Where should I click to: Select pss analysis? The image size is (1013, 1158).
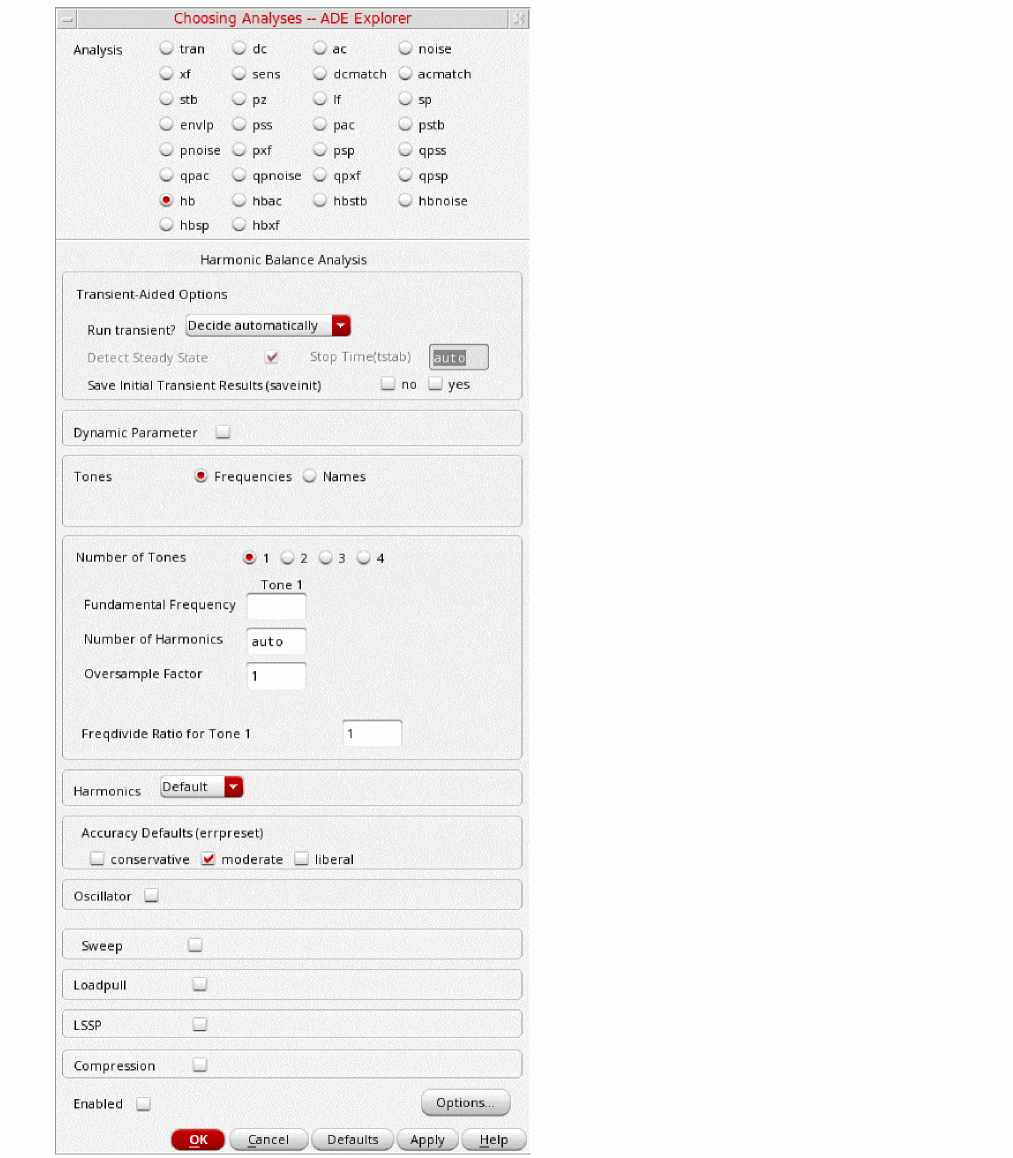tap(239, 125)
